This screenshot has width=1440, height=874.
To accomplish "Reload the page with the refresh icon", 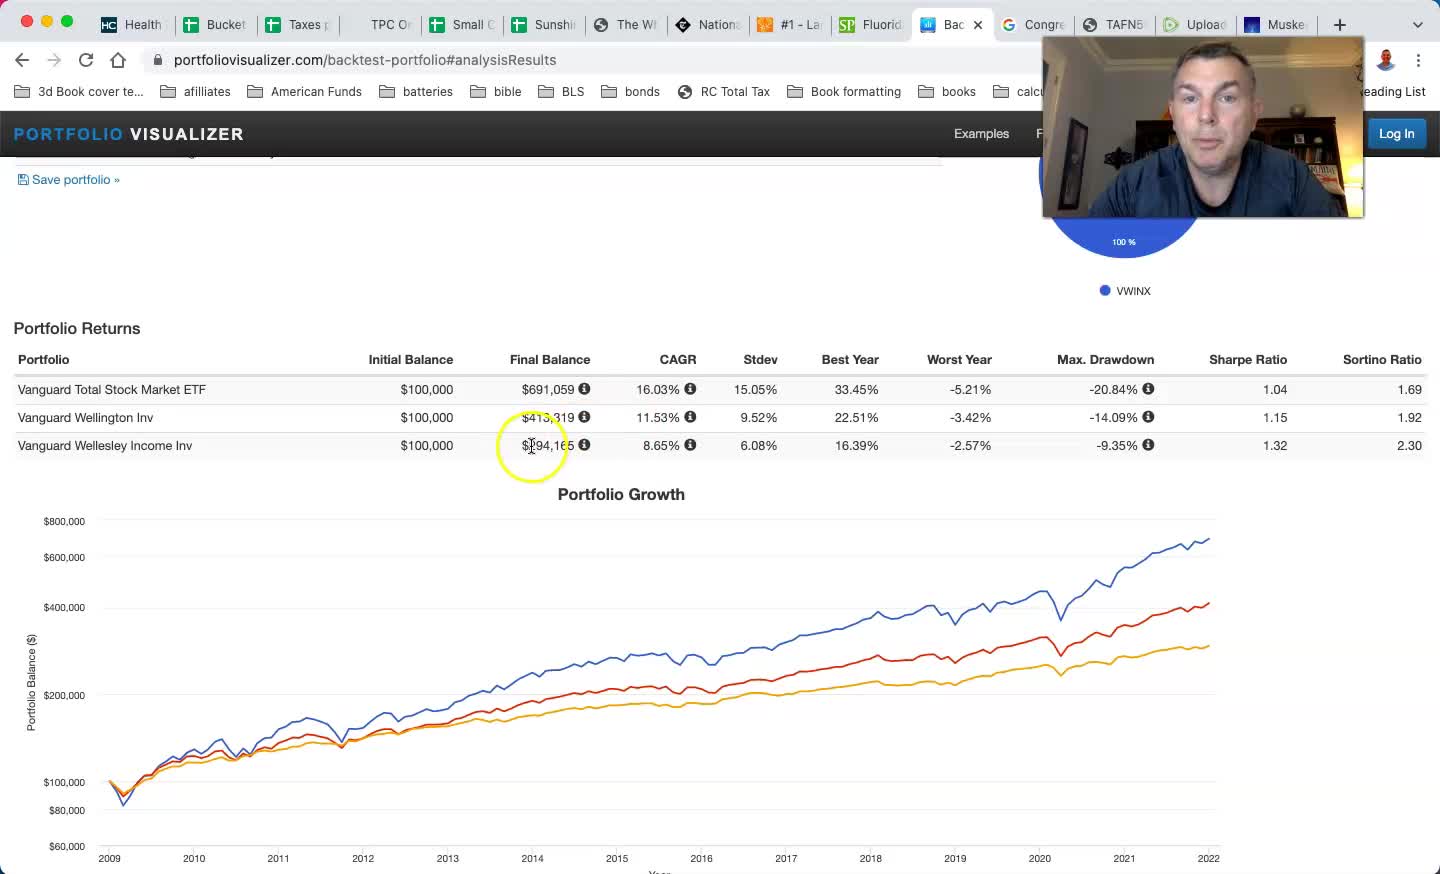I will [x=86, y=60].
